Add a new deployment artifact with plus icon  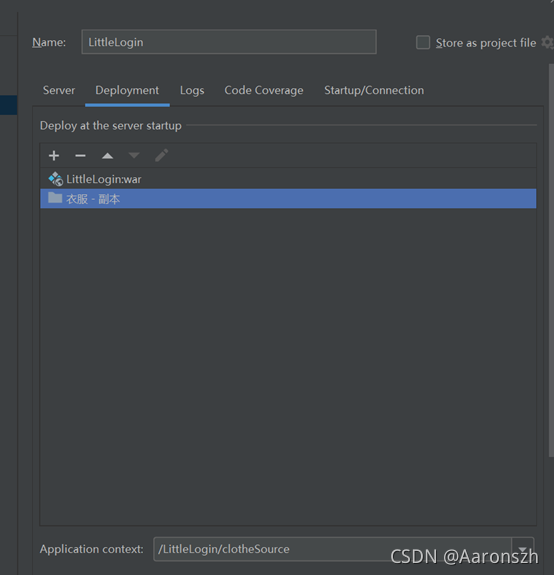[x=54, y=156]
